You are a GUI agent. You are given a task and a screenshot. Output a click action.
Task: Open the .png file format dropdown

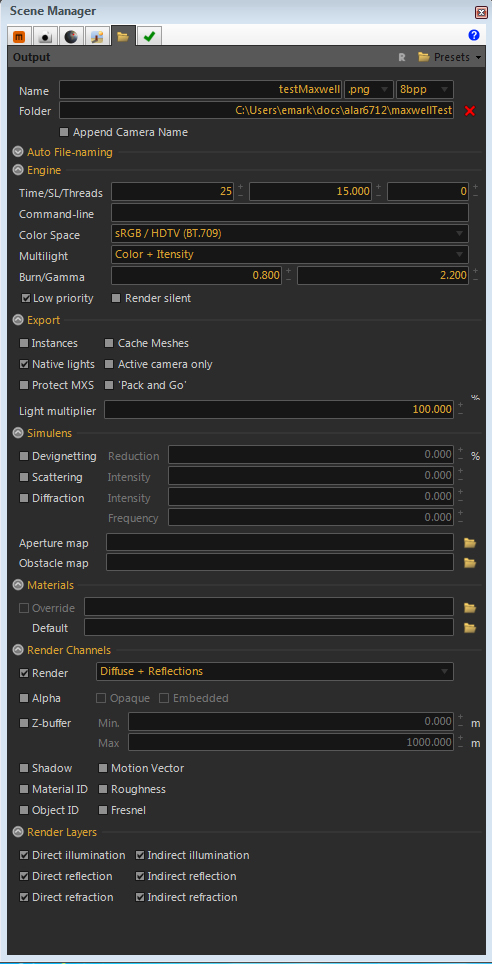click(x=369, y=89)
